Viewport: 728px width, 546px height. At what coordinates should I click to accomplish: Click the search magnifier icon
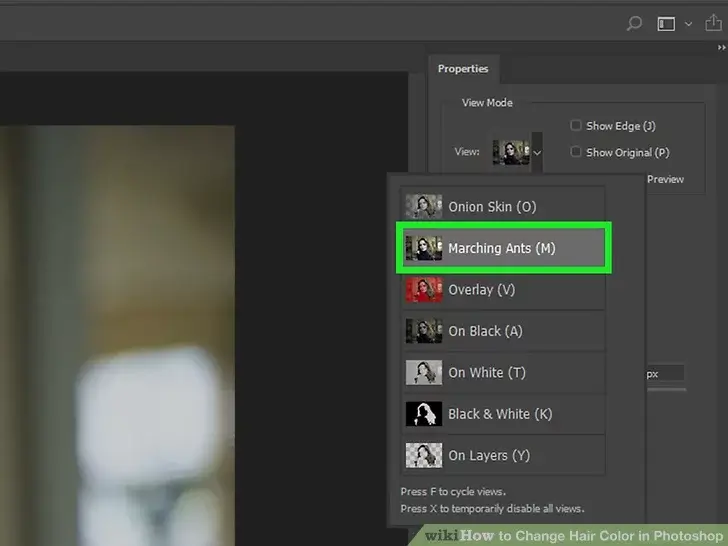click(633, 24)
